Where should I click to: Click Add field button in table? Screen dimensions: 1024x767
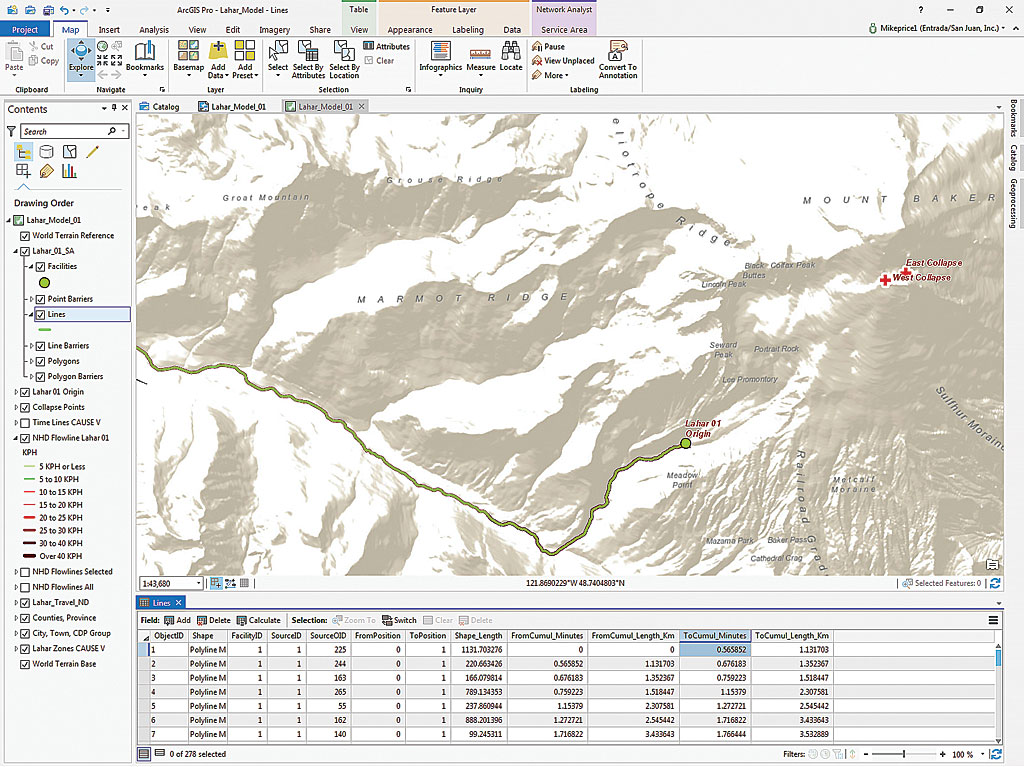coord(177,621)
